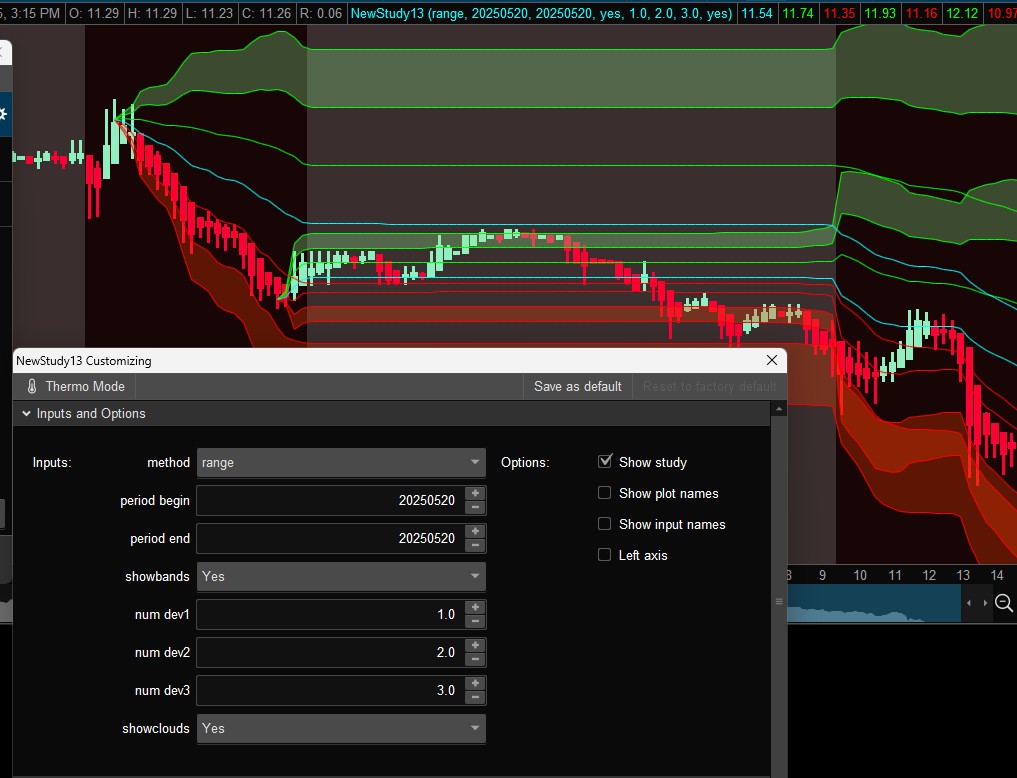Open the showclouds dropdown
The image size is (1017, 778).
(341, 728)
